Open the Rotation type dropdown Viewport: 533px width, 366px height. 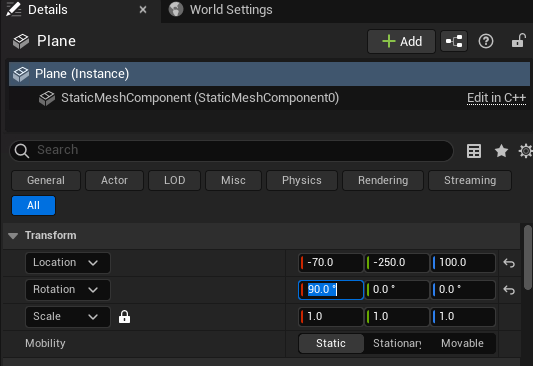point(68,290)
